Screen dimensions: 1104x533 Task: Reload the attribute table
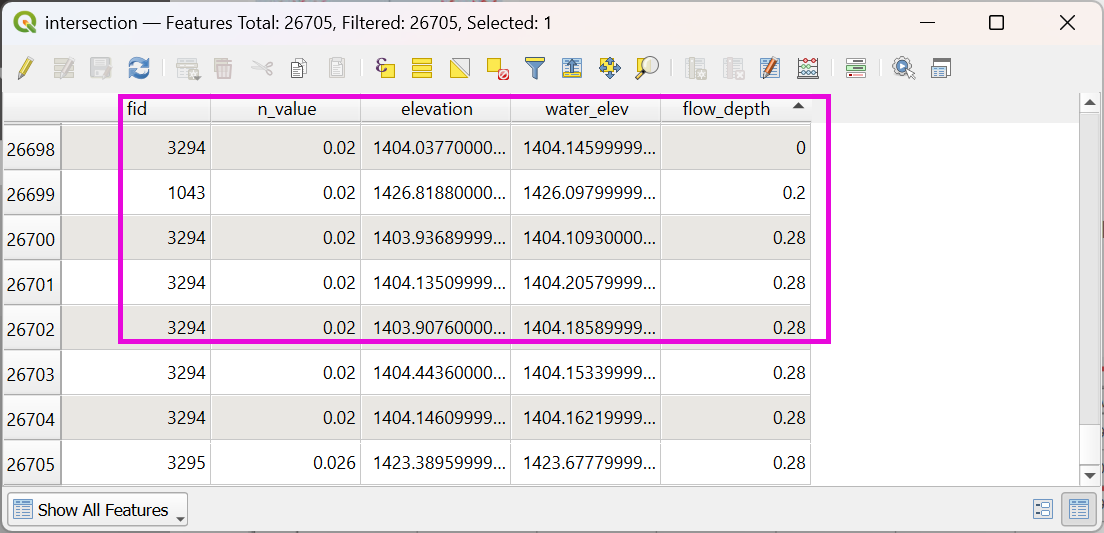[x=138, y=68]
